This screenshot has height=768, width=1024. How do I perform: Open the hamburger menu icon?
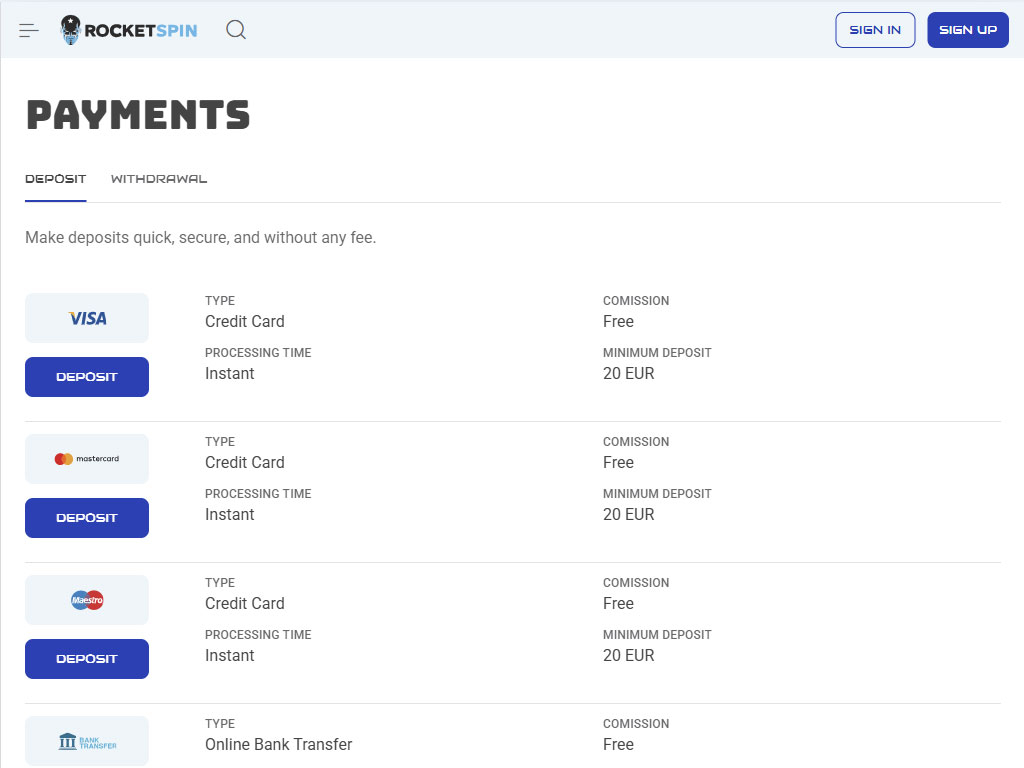tap(29, 30)
